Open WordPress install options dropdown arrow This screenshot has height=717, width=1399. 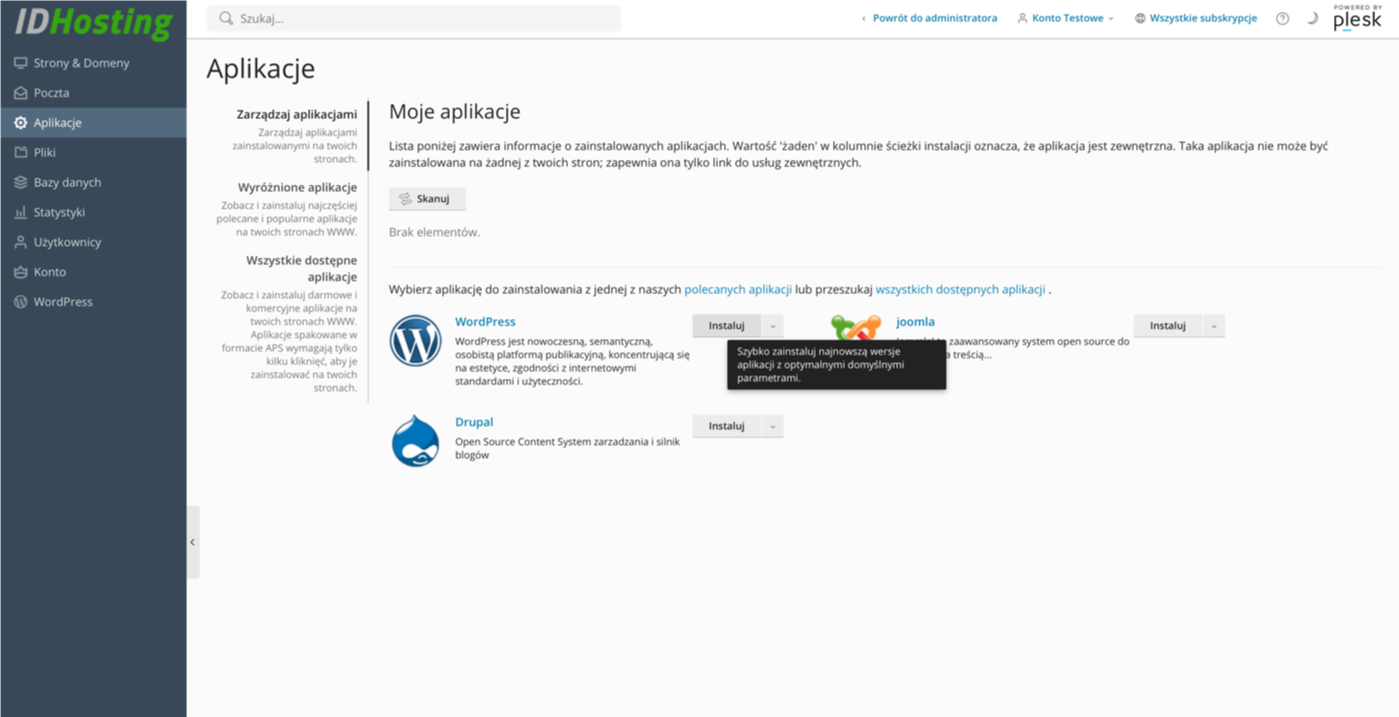click(772, 326)
